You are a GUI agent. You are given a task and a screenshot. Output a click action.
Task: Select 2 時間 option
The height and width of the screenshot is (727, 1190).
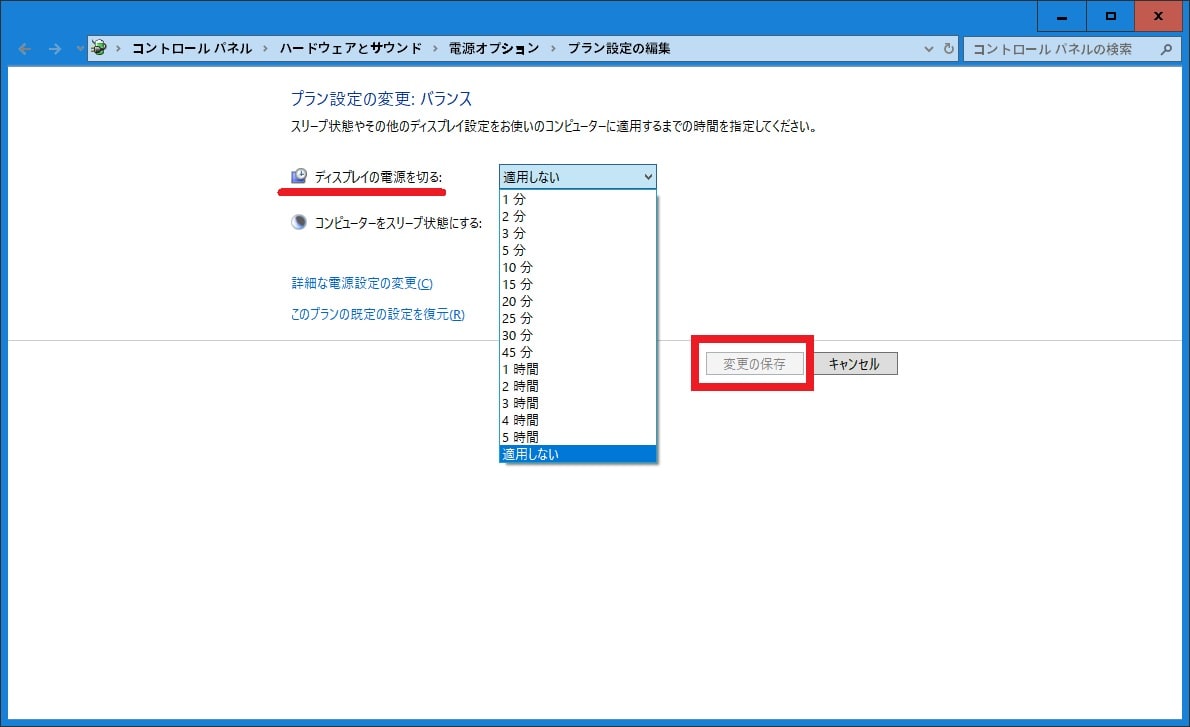[578, 386]
